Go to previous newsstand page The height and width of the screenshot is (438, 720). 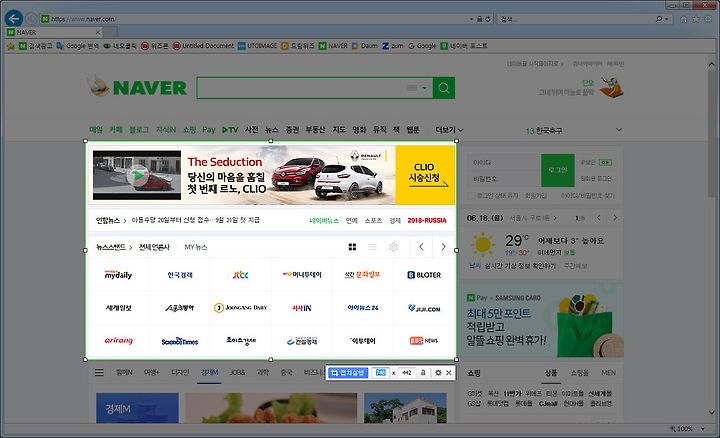(421, 247)
